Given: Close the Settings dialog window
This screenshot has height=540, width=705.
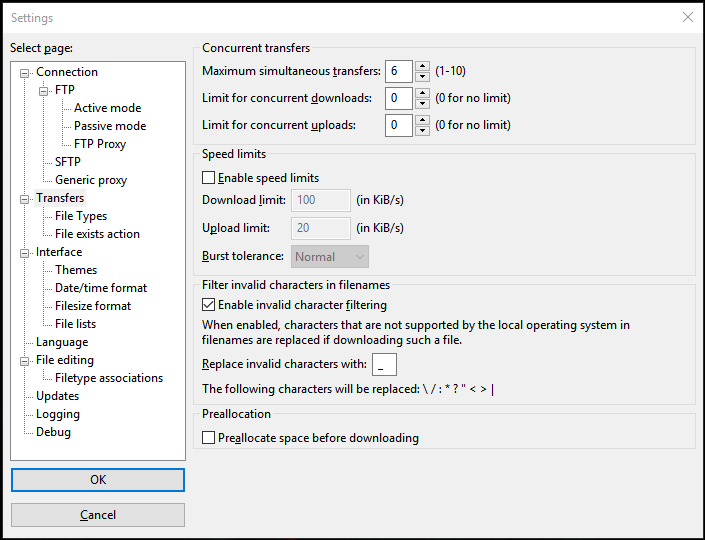Looking at the screenshot, I should click(687, 17).
